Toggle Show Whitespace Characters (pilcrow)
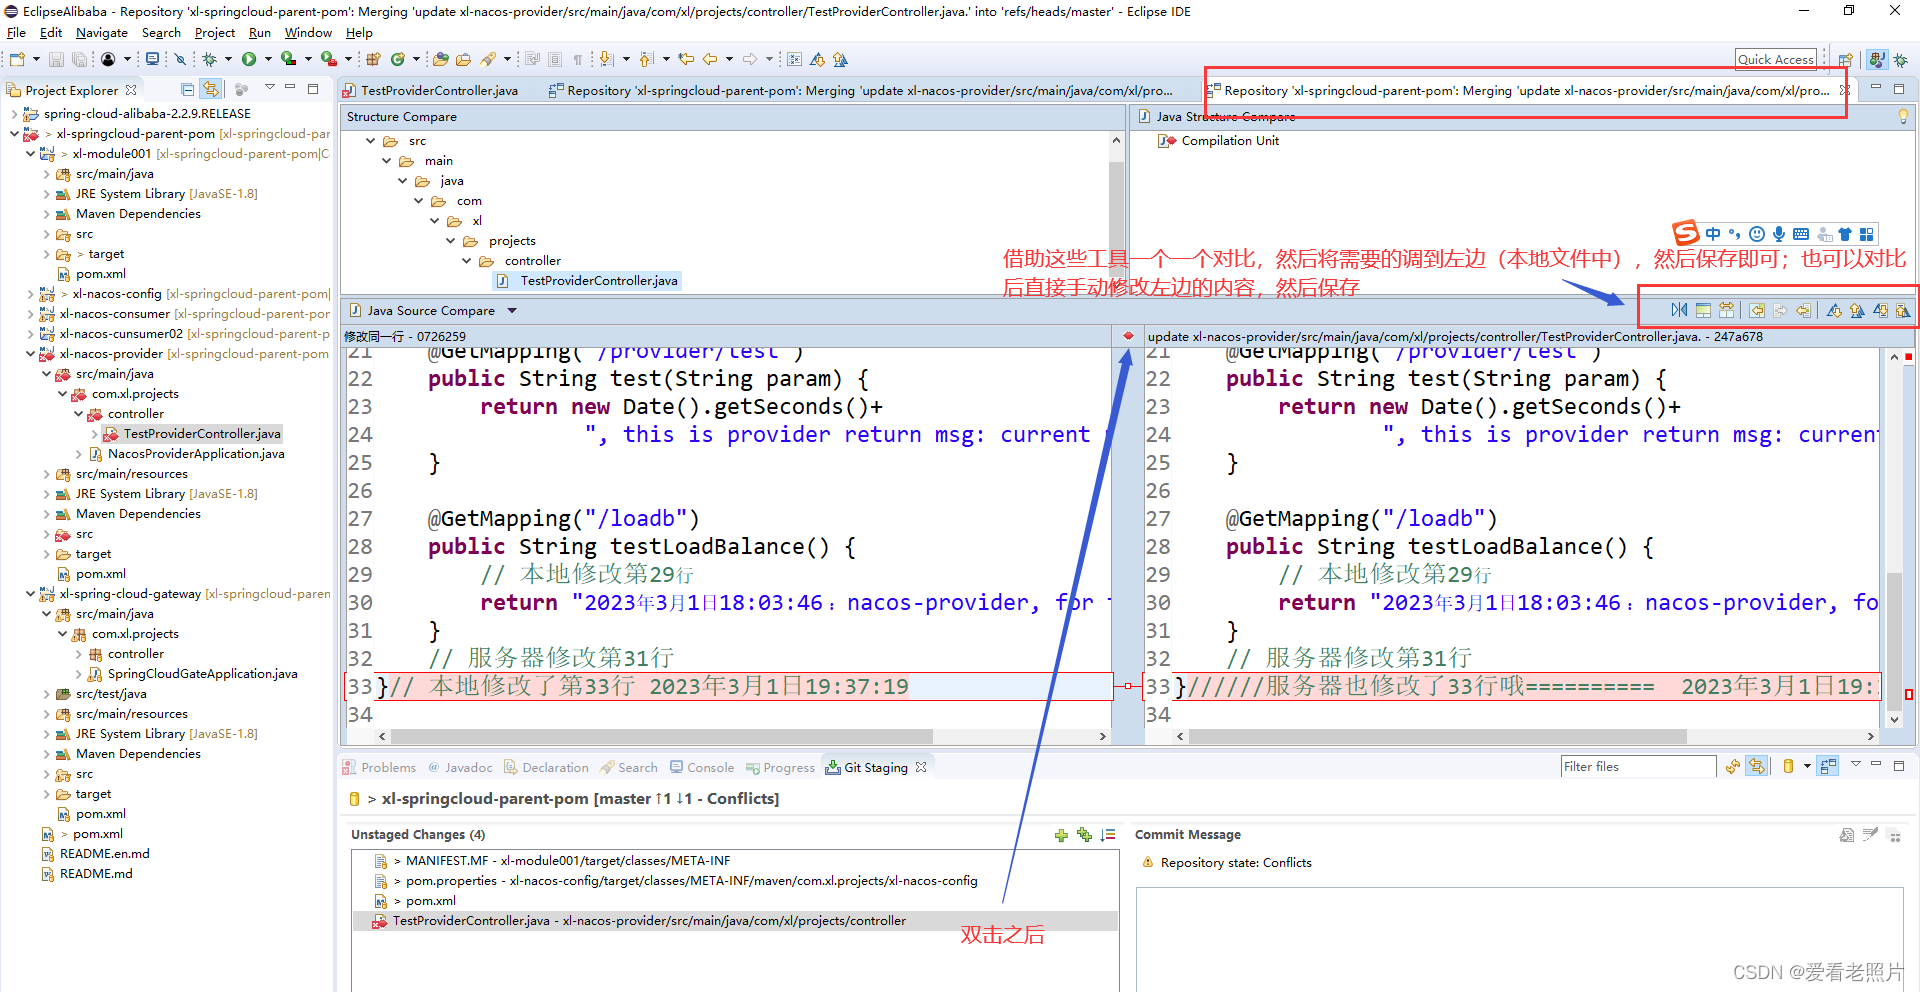Viewport: 1920px width, 992px height. pos(578,59)
